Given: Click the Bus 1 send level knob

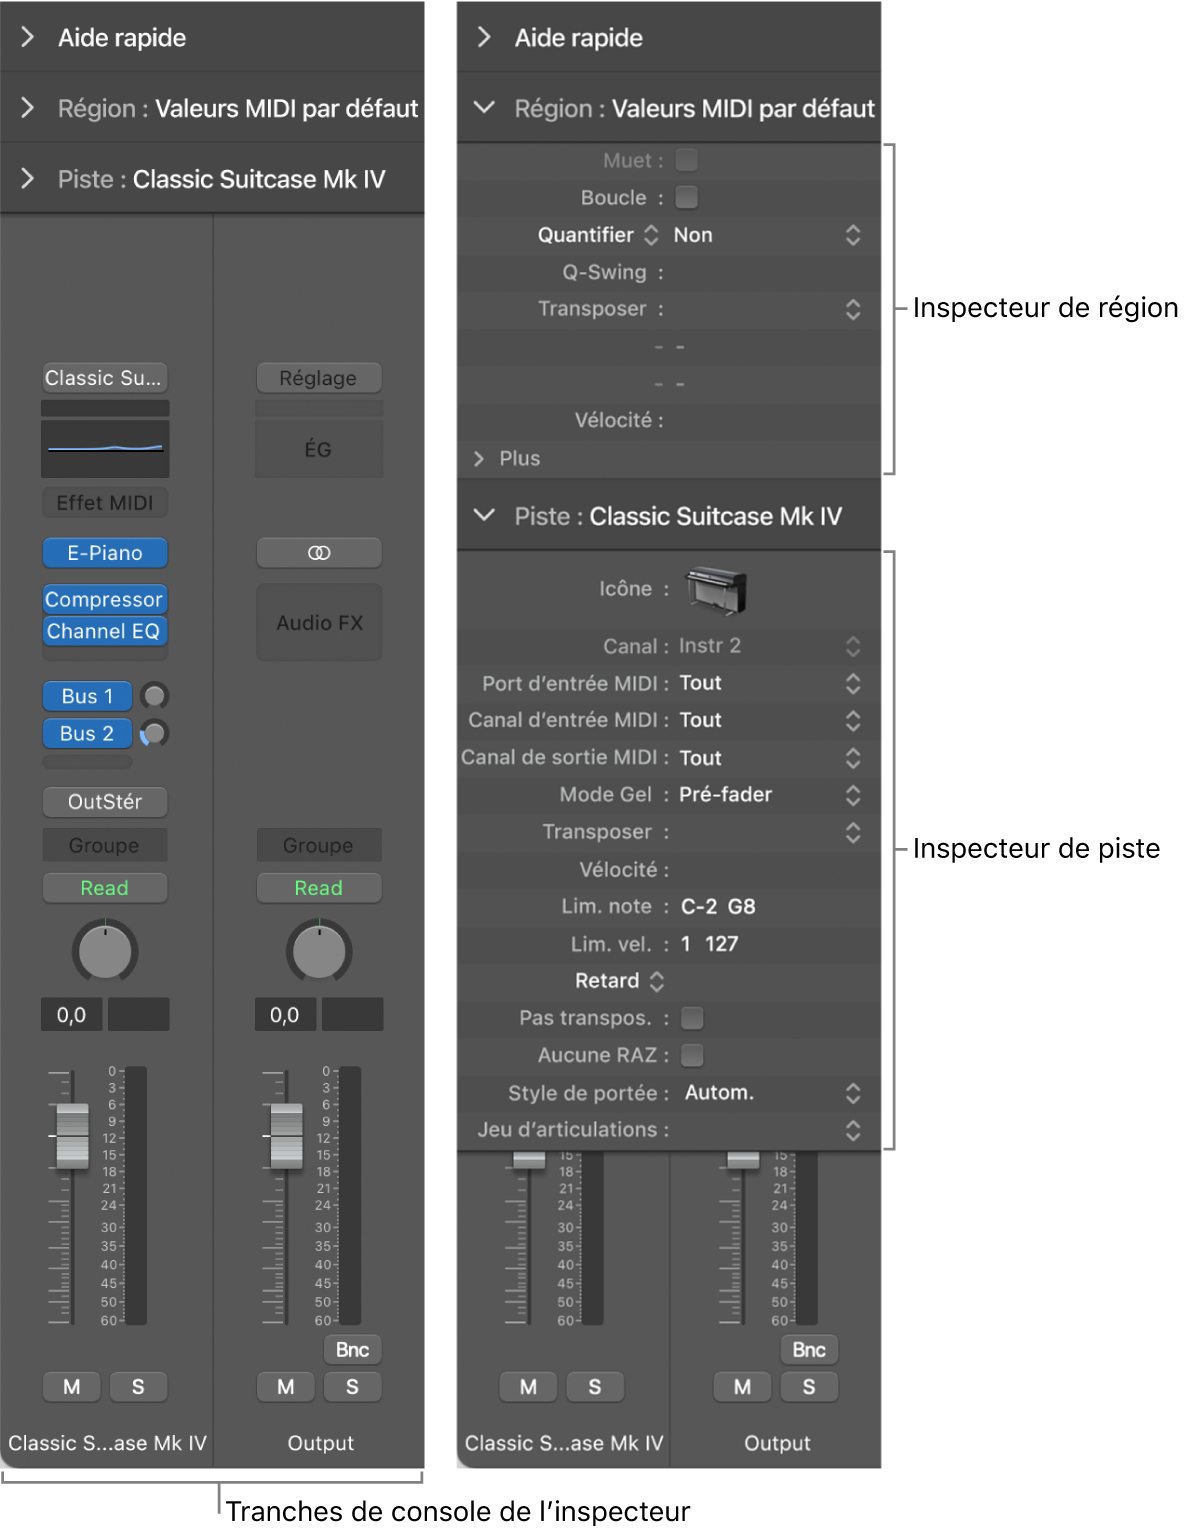Looking at the screenshot, I should point(154,696).
